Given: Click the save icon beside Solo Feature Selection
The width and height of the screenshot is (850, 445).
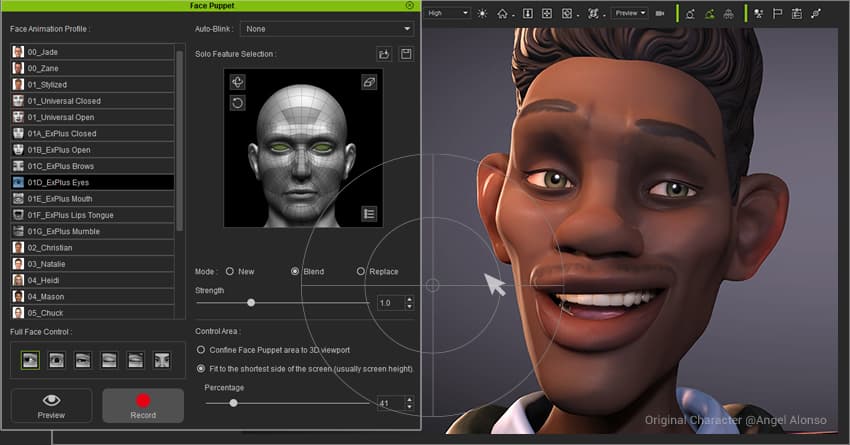Looking at the screenshot, I should tap(406, 54).
